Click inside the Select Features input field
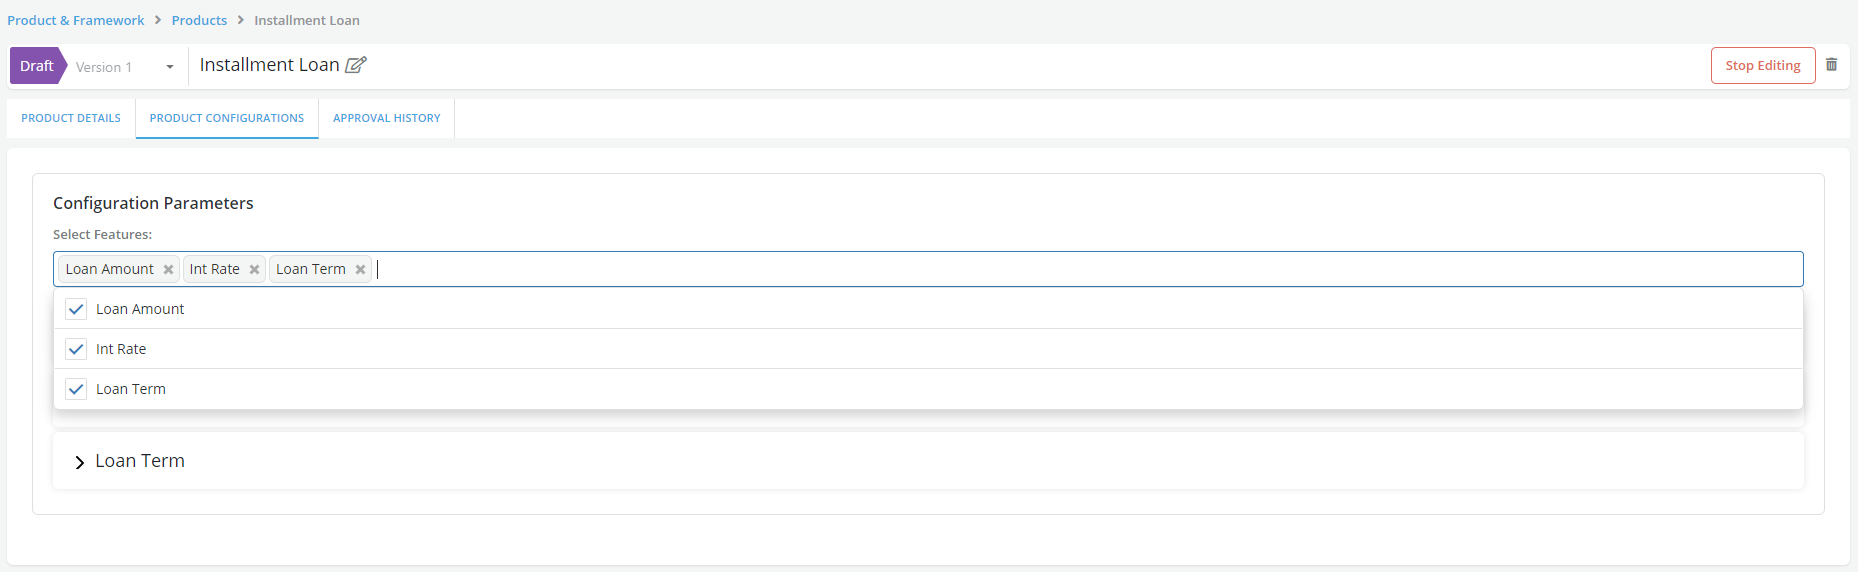The width and height of the screenshot is (1858, 572). [1000, 269]
